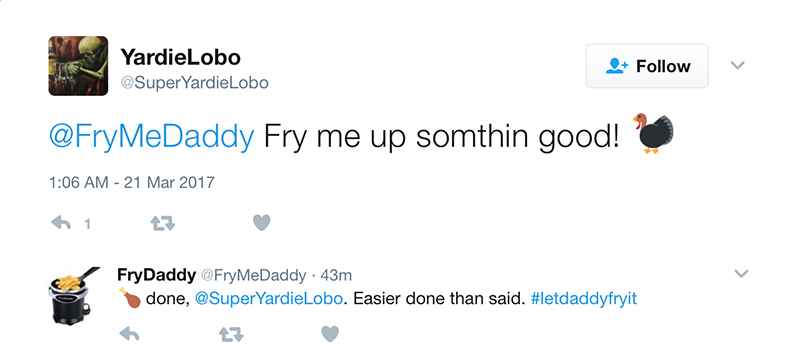Open the FryDaddy display name in the reply
This screenshot has width=792, height=360.
(x=156, y=275)
